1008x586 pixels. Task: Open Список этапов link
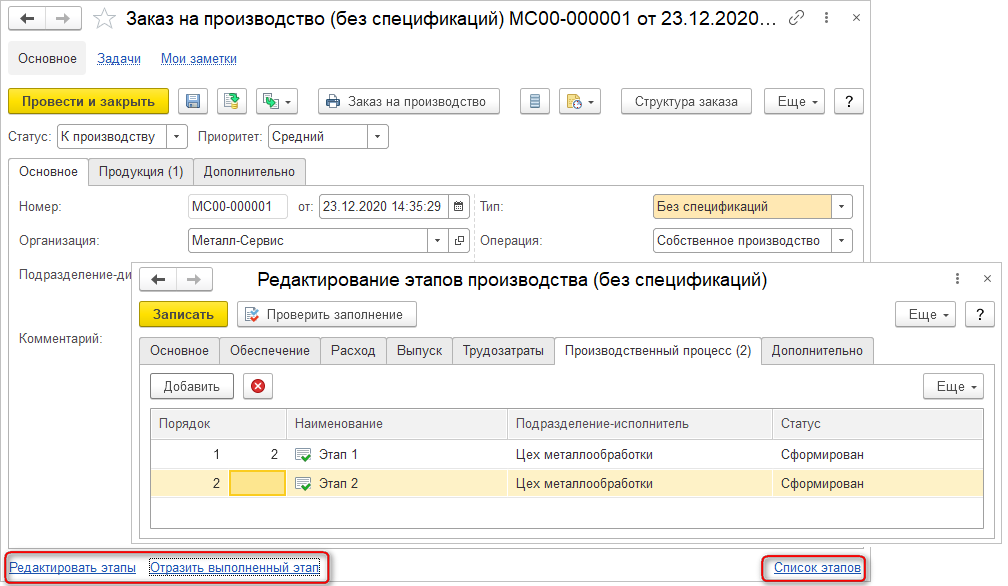pyautogui.click(x=817, y=567)
